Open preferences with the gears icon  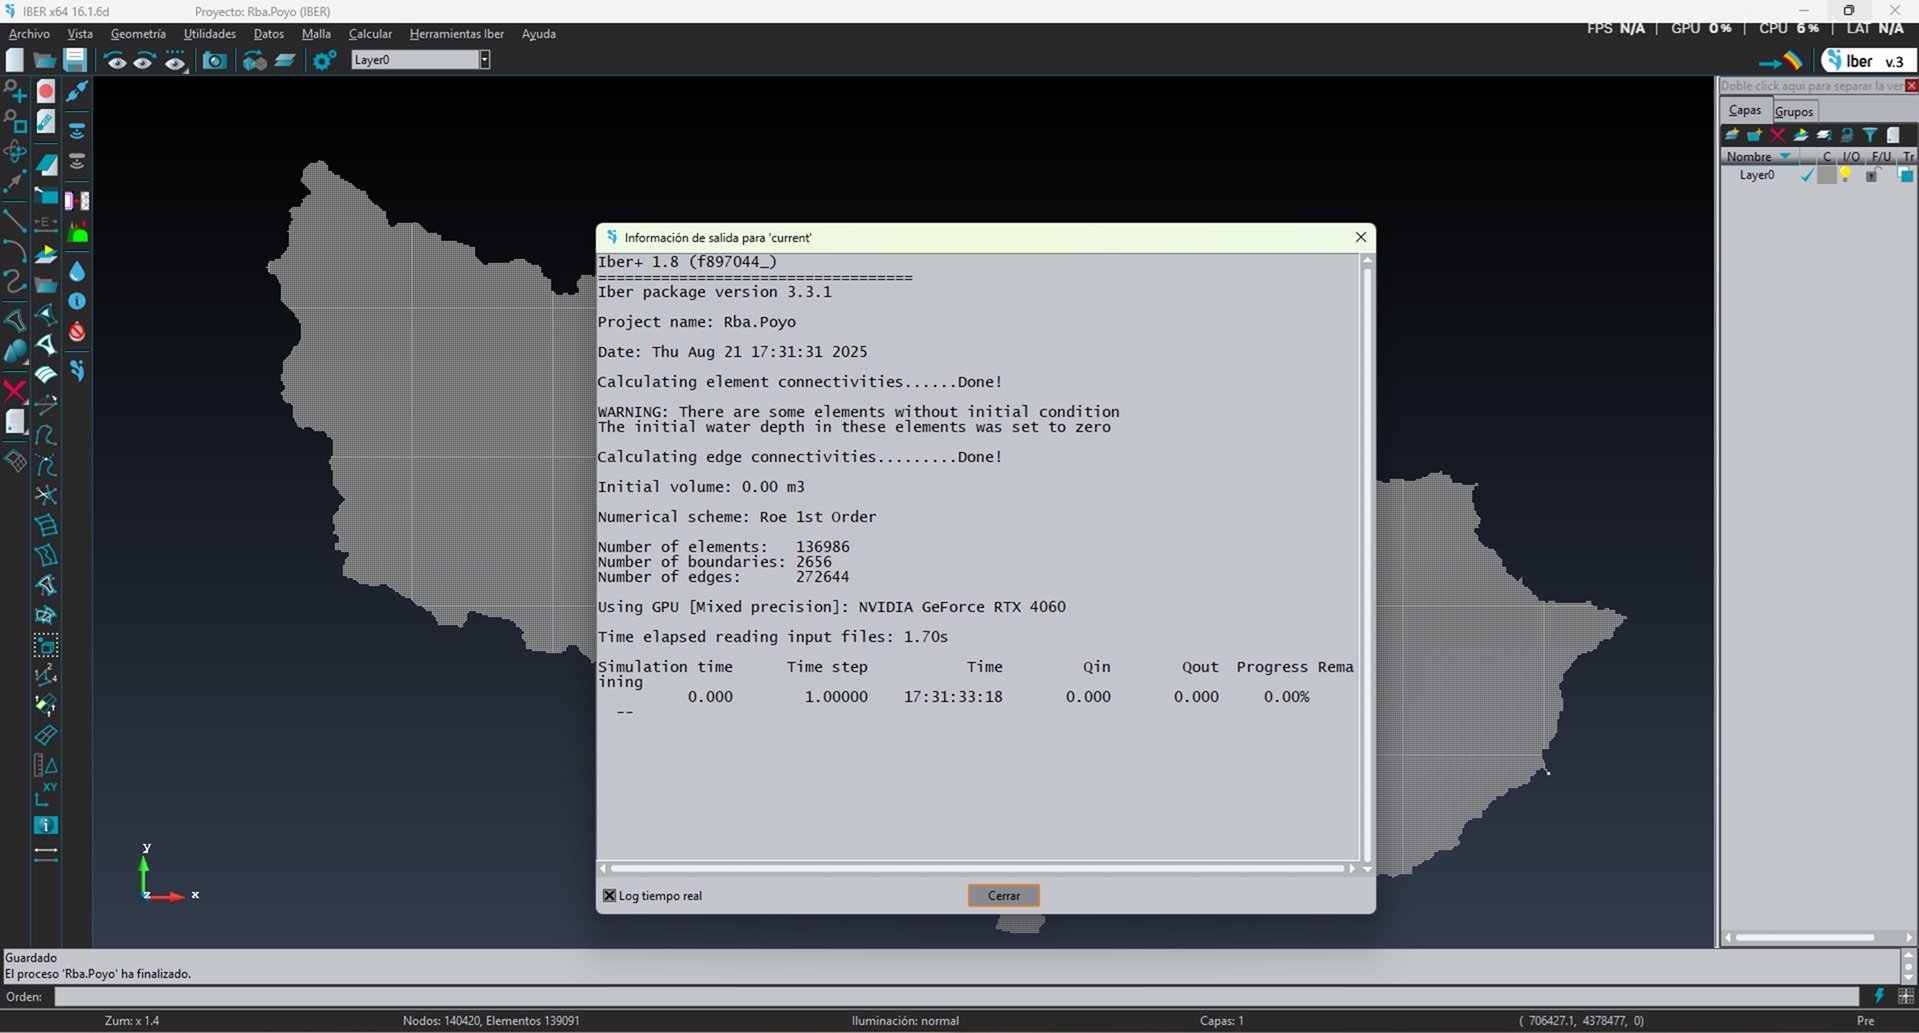pos(324,61)
